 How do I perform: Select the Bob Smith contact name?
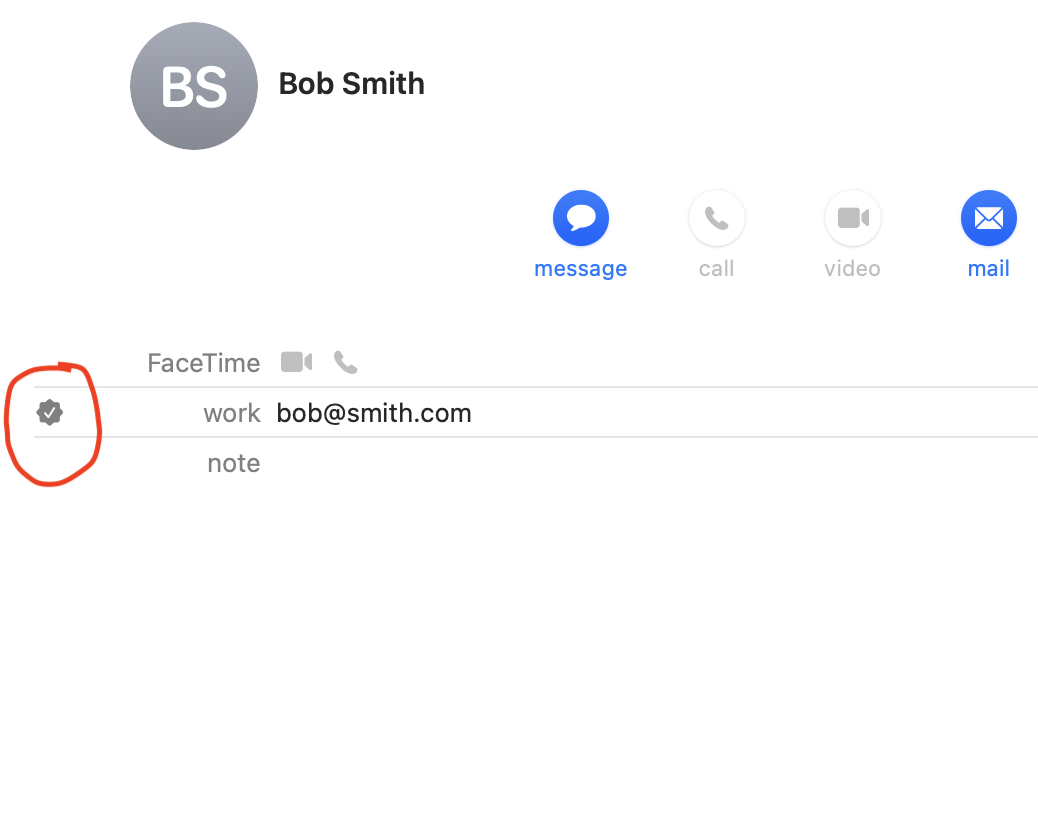click(x=352, y=84)
